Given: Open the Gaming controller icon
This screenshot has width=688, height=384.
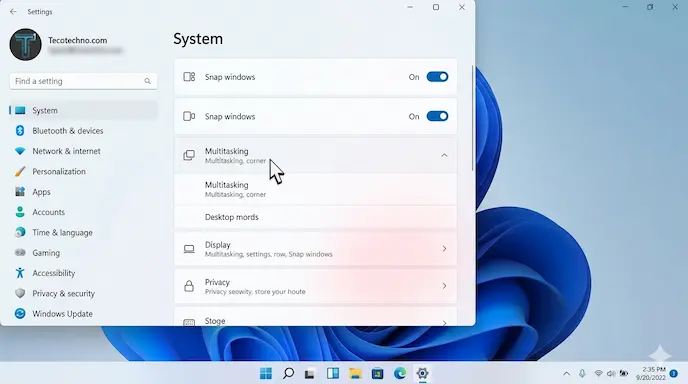Looking at the screenshot, I should [x=20, y=253].
